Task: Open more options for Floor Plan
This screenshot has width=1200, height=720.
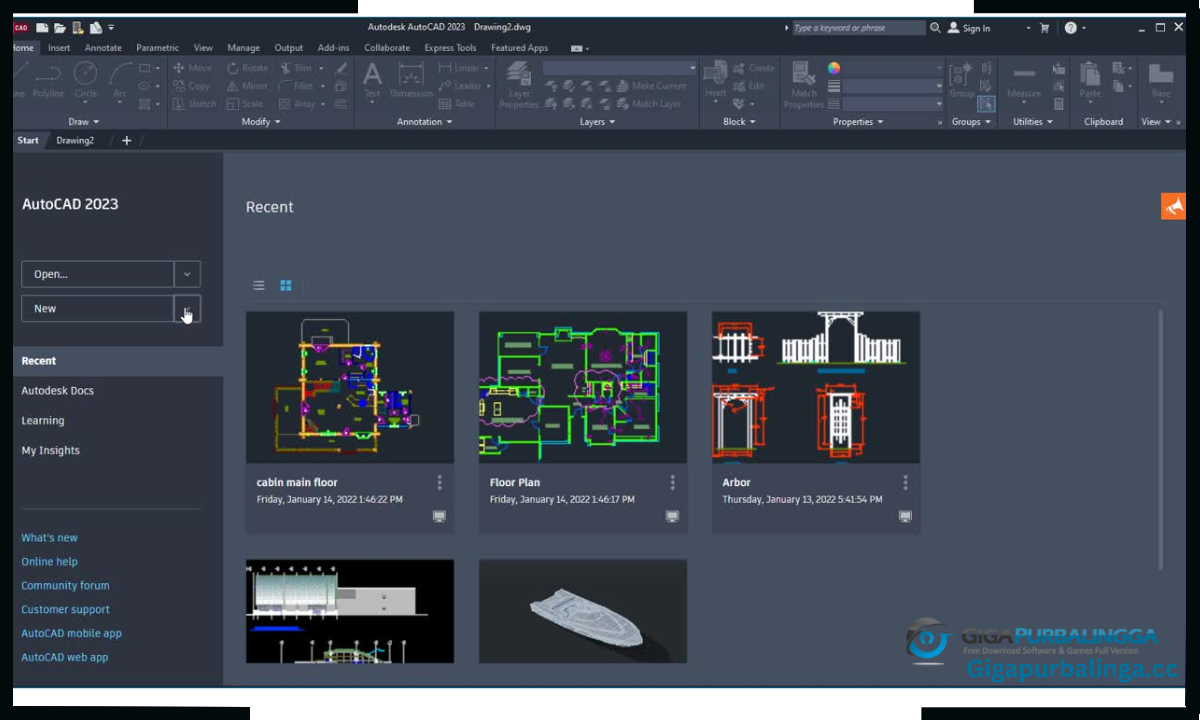Action: (672, 483)
